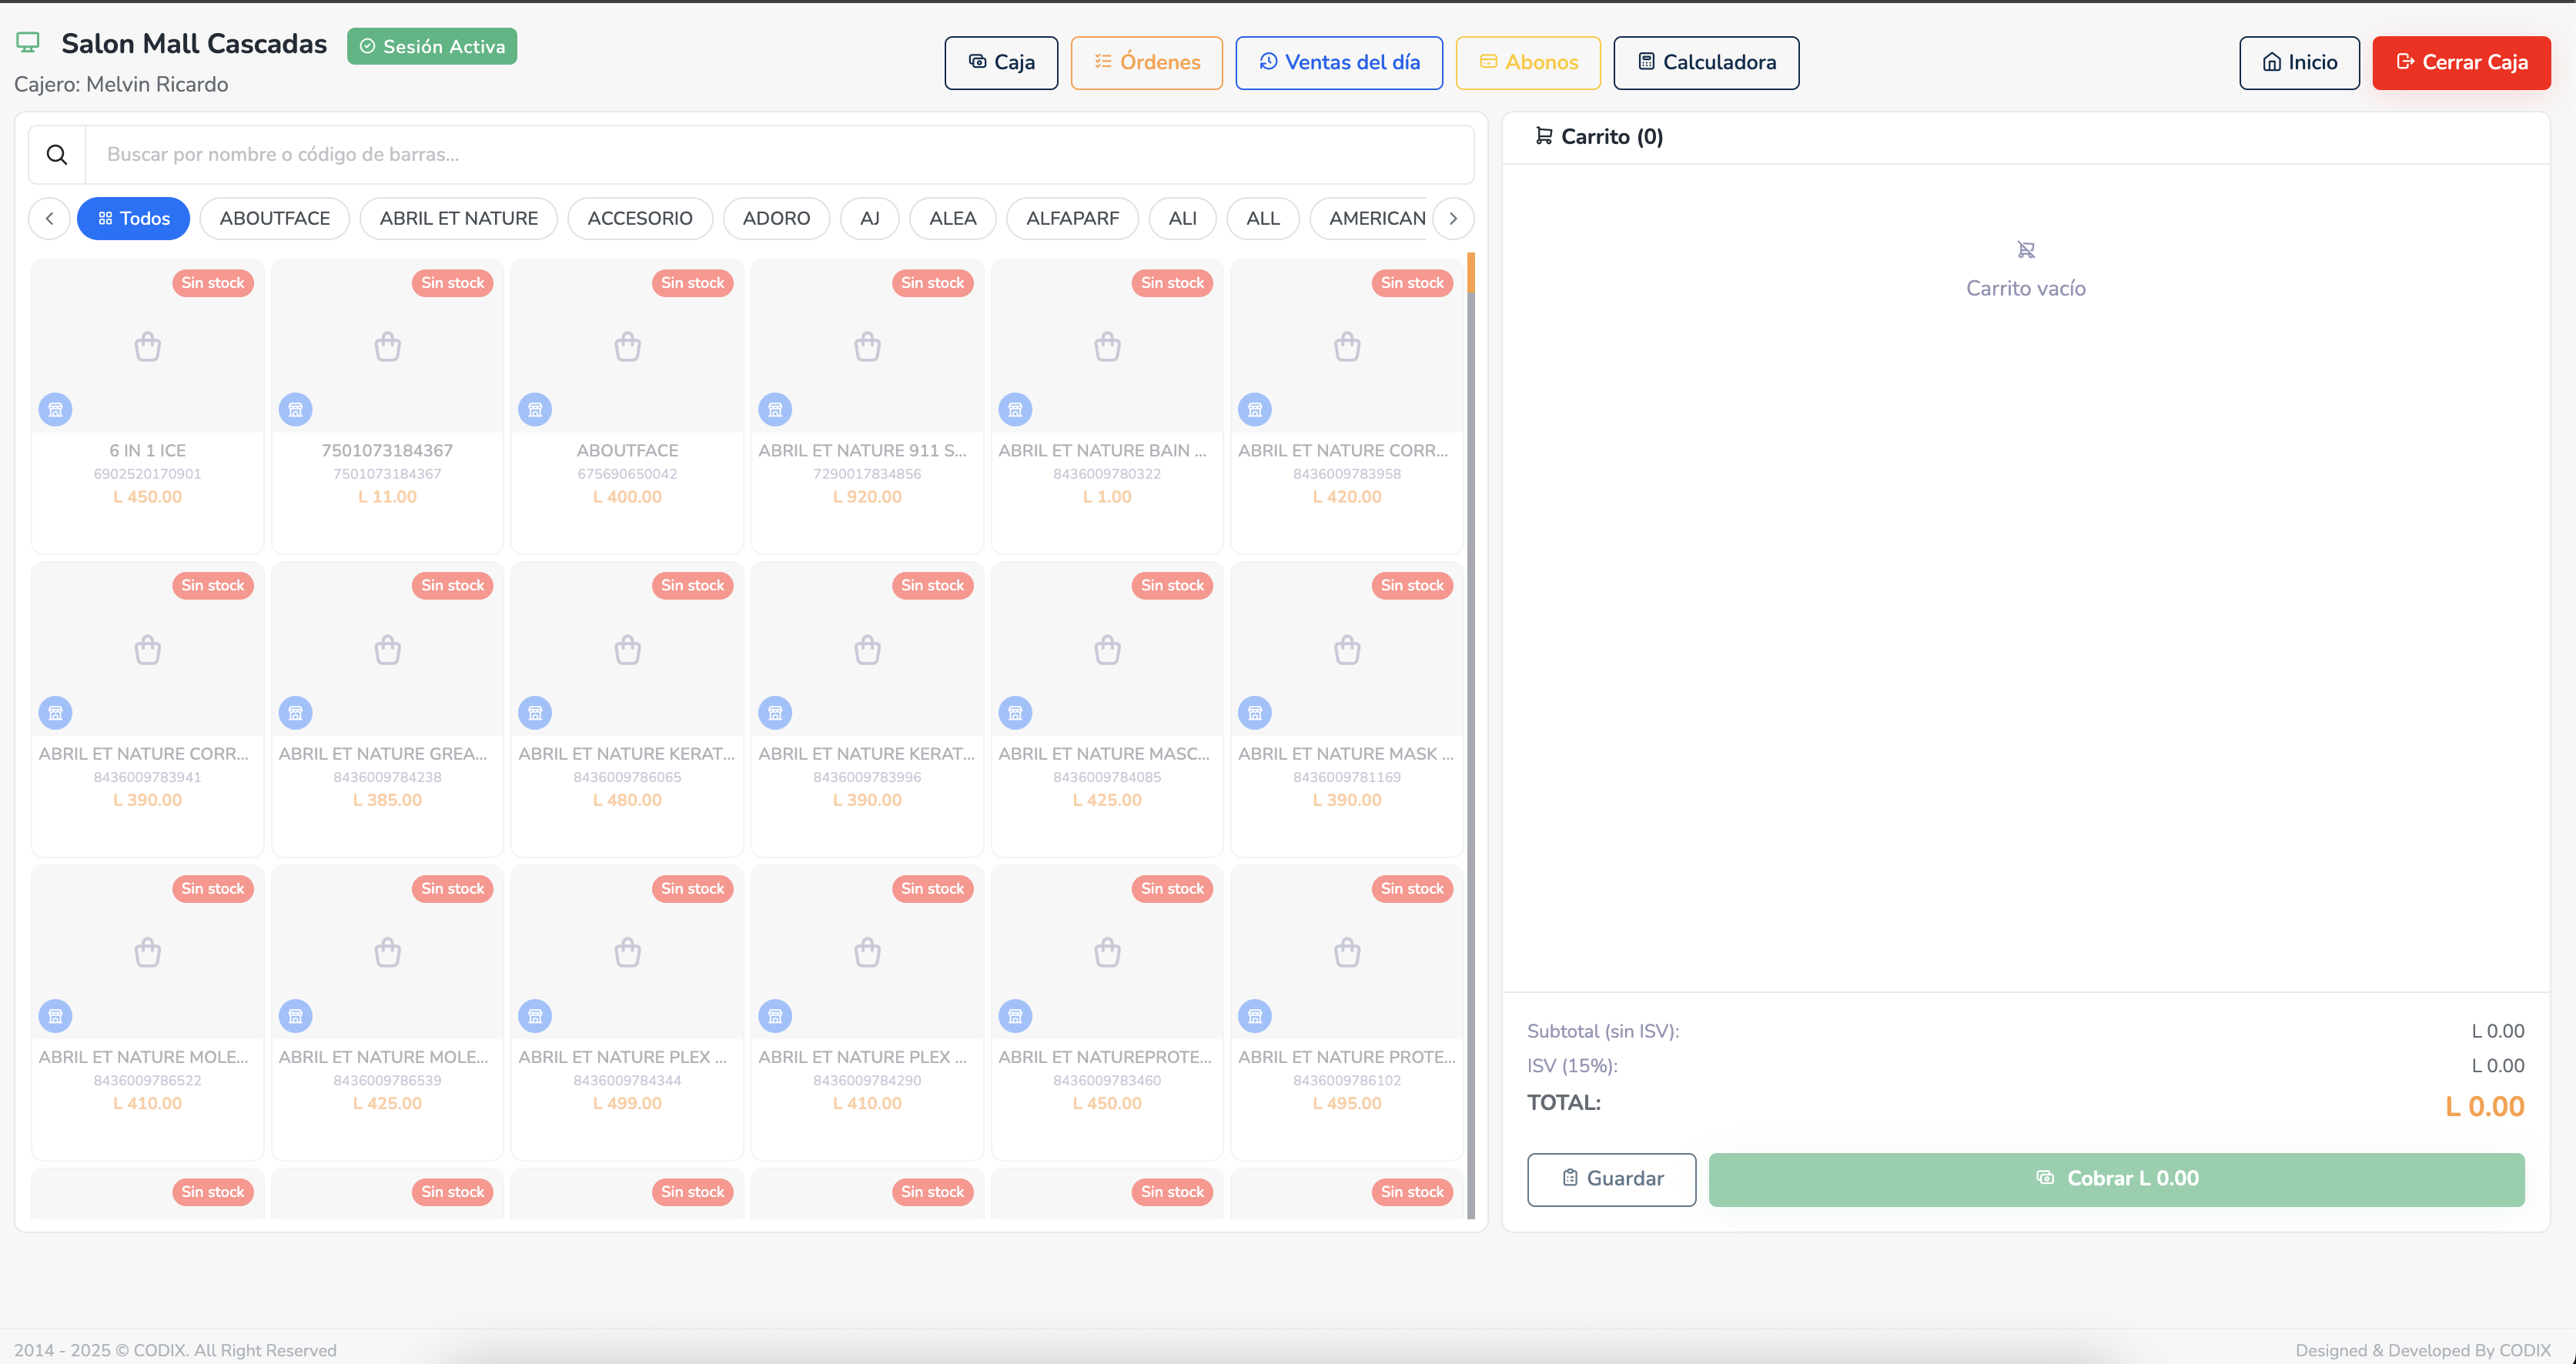Choose the ACCESORIO category chip
Screen dimensions: 2576x1364
point(640,219)
